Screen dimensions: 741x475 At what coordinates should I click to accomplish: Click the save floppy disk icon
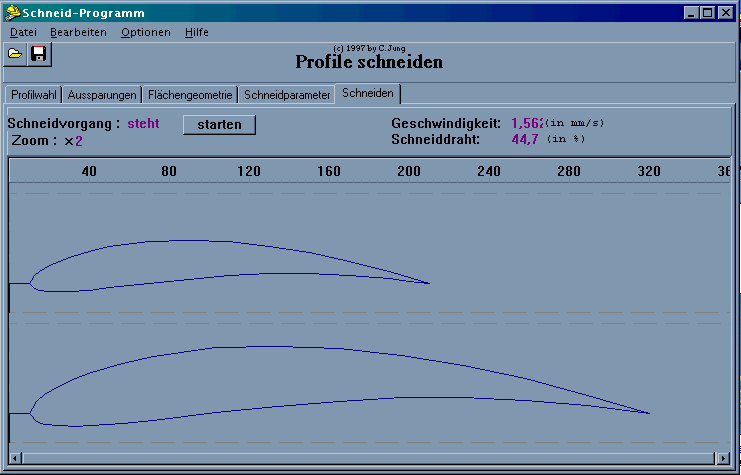tap(38, 54)
